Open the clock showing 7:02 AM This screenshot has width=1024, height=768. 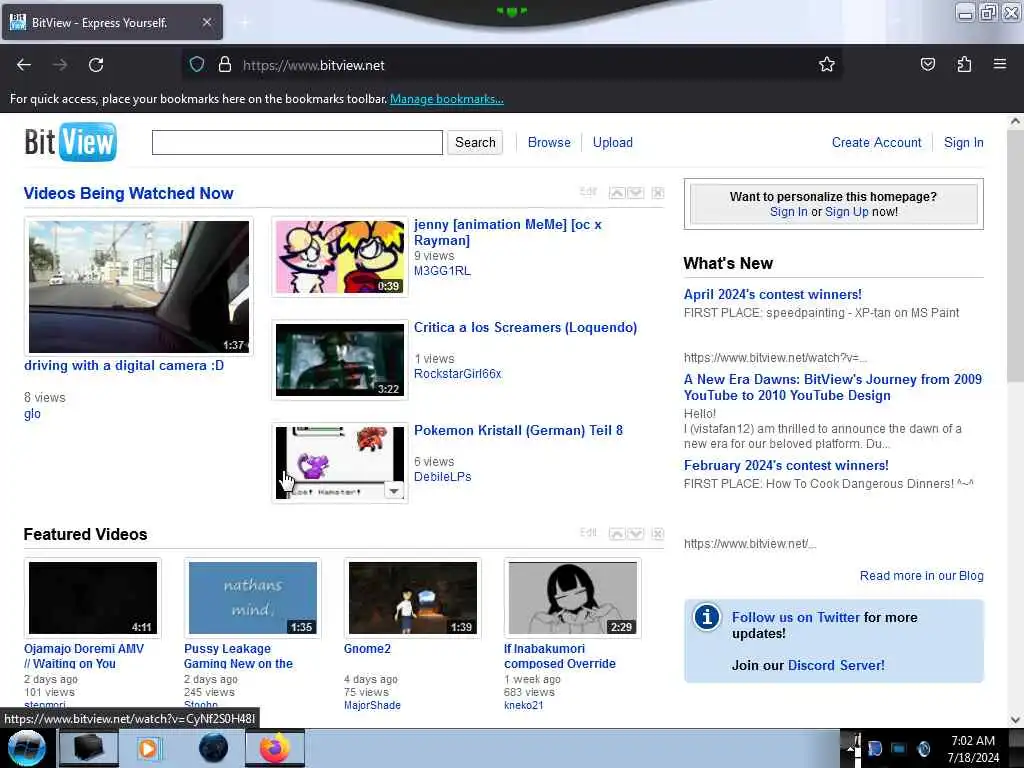click(973, 748)
